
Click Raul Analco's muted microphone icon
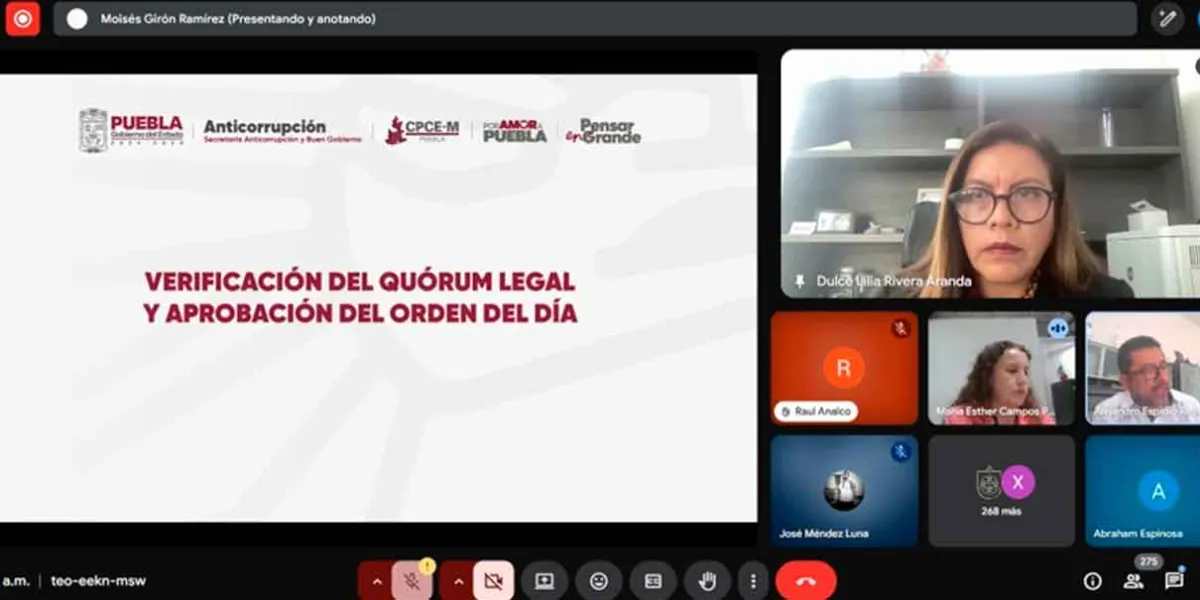(x=901, y=328)
